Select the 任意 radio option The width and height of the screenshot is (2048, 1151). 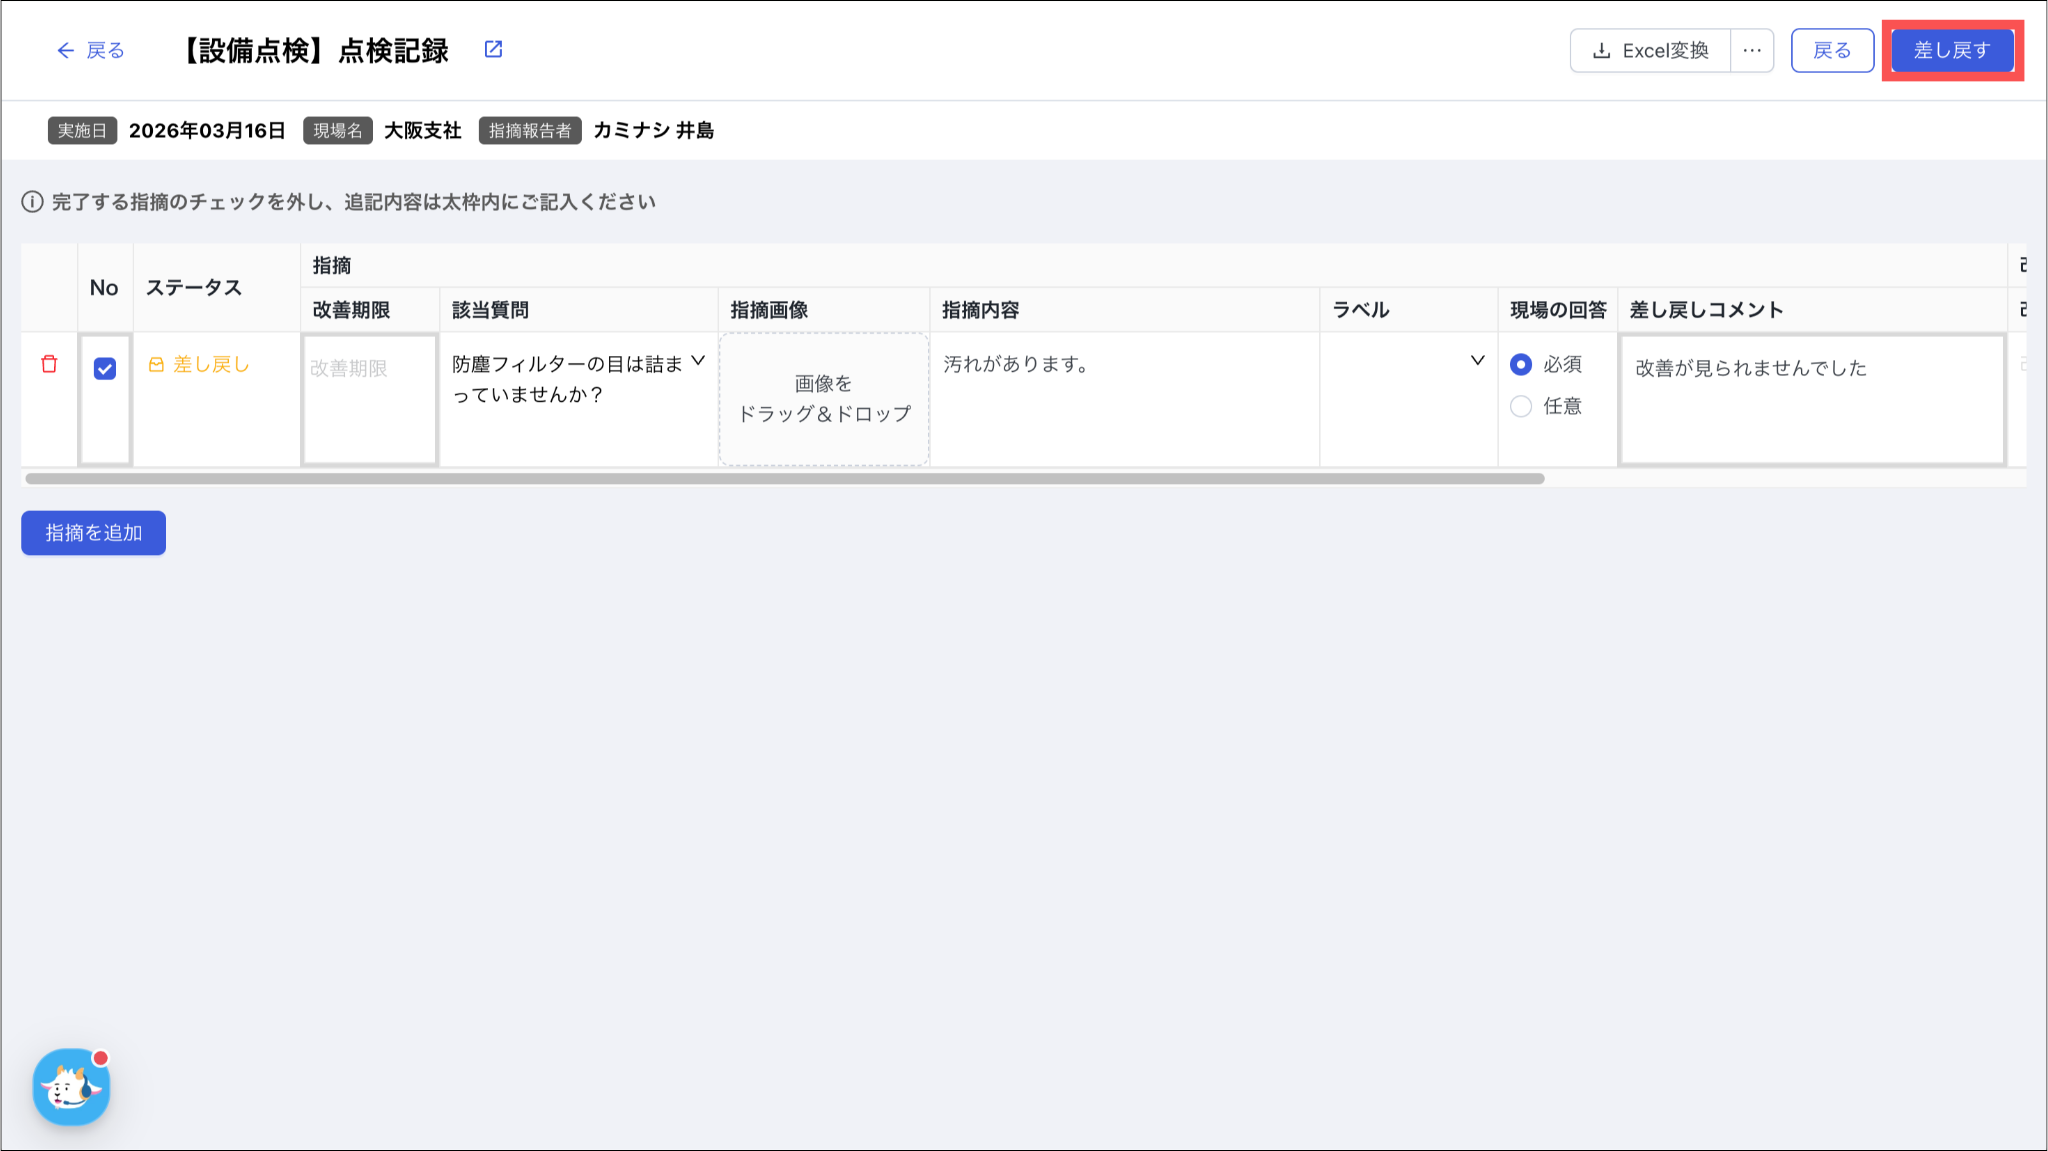coord(1521,406)
